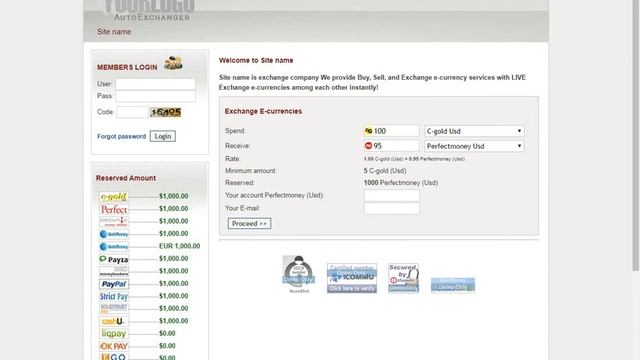Viewport: 640px width, 360px height.
Task: Focus the Pass input field
Action: tap(155, 96)
